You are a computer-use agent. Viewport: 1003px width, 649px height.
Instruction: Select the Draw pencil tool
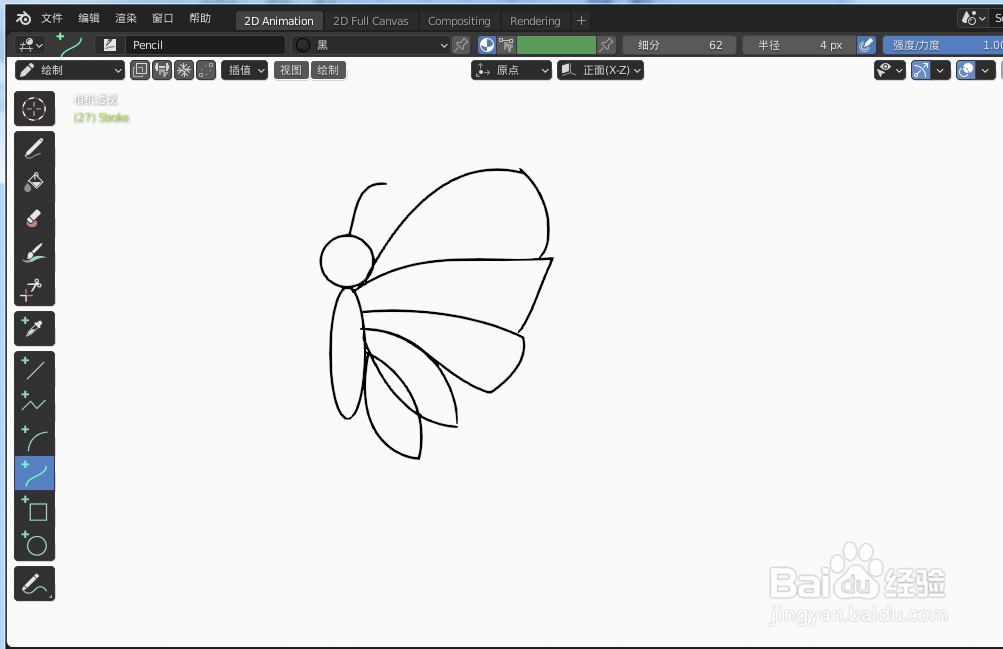(x=35, y=148)
